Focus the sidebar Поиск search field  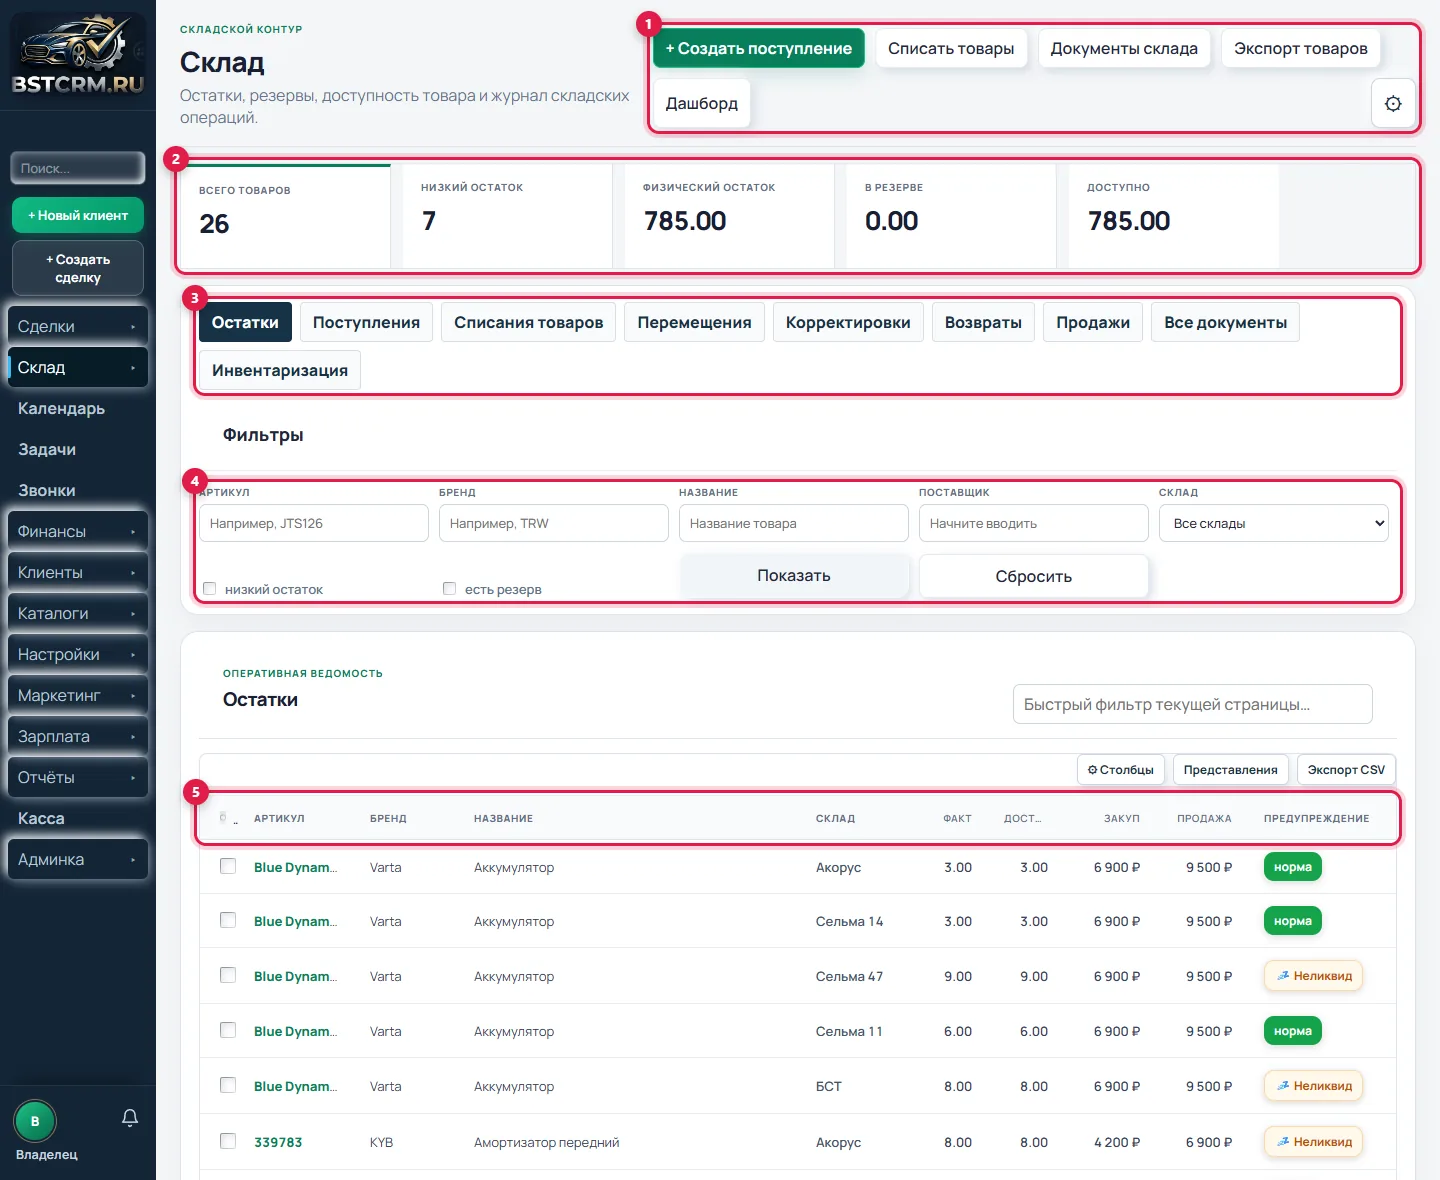(x=78, y=168)
